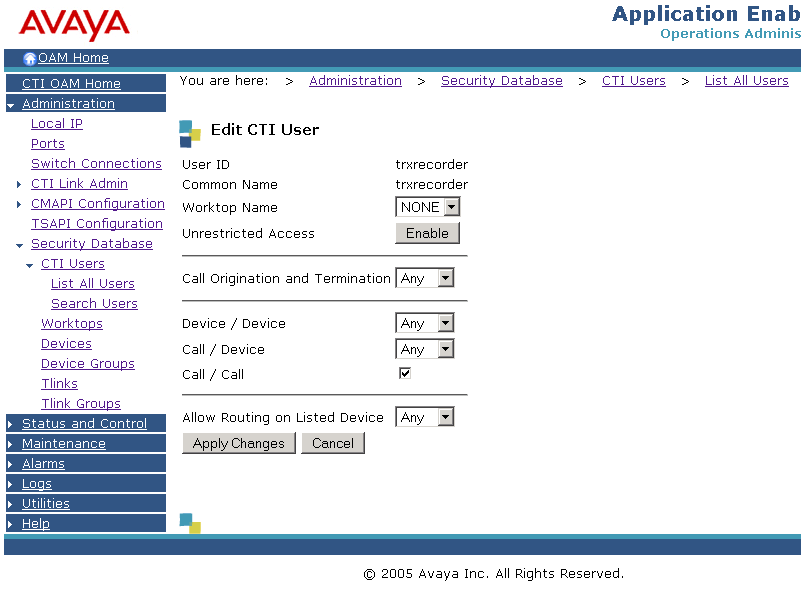Open the Maintenance sidebar menu

pyautogui.click(x=64, y=443)
